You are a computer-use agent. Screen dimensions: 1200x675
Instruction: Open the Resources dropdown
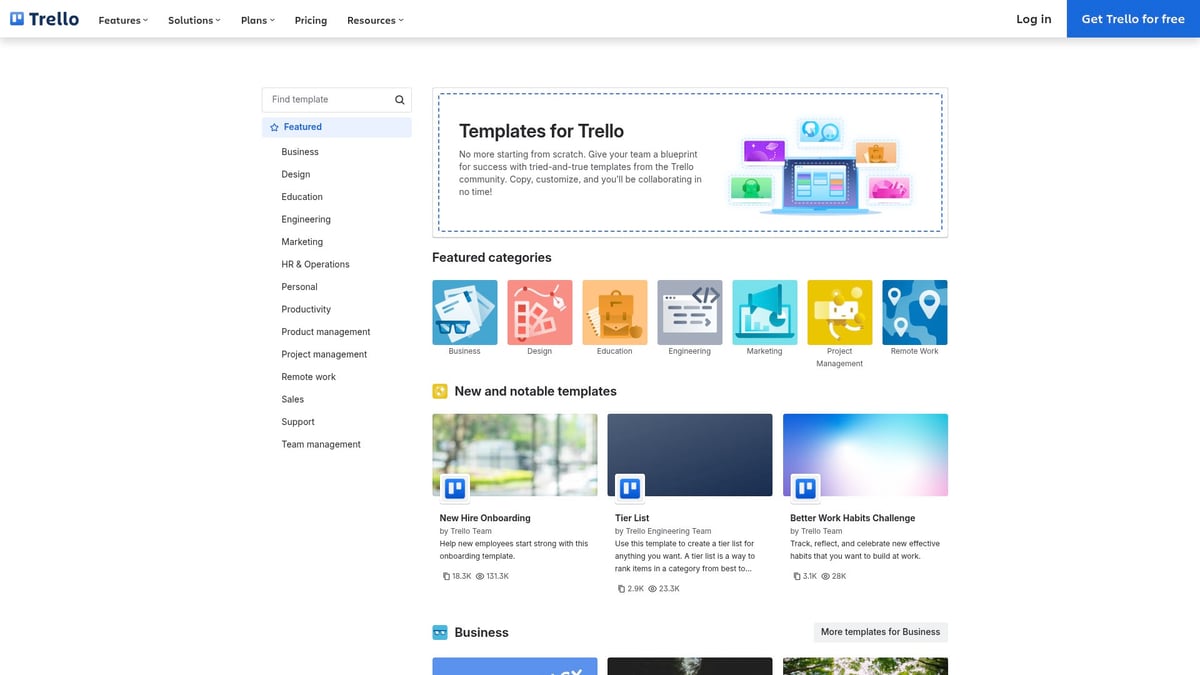374,19
